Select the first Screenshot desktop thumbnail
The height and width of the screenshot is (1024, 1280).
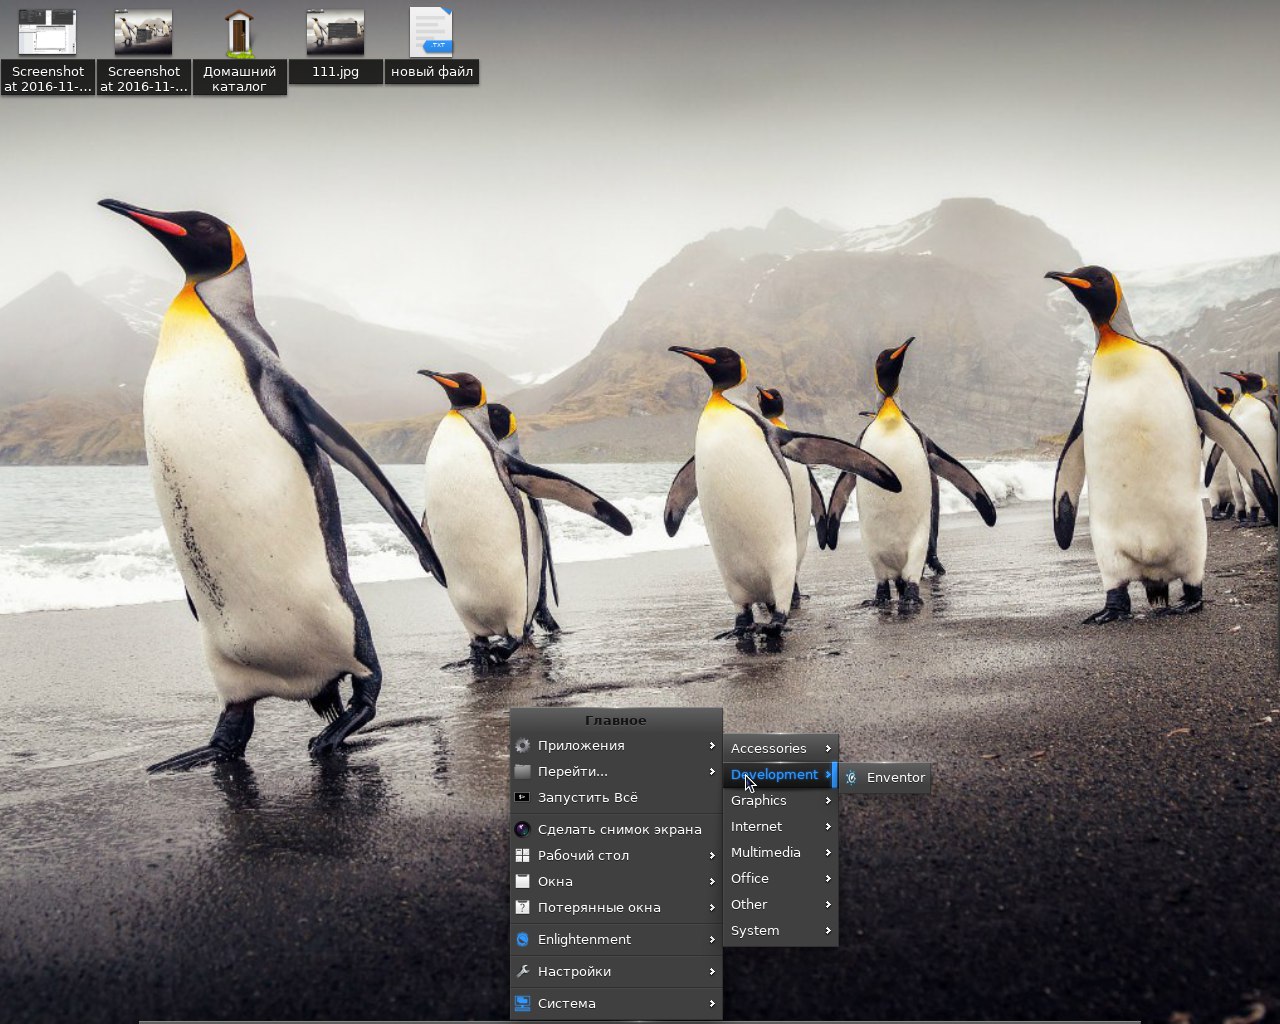[47, 32]
